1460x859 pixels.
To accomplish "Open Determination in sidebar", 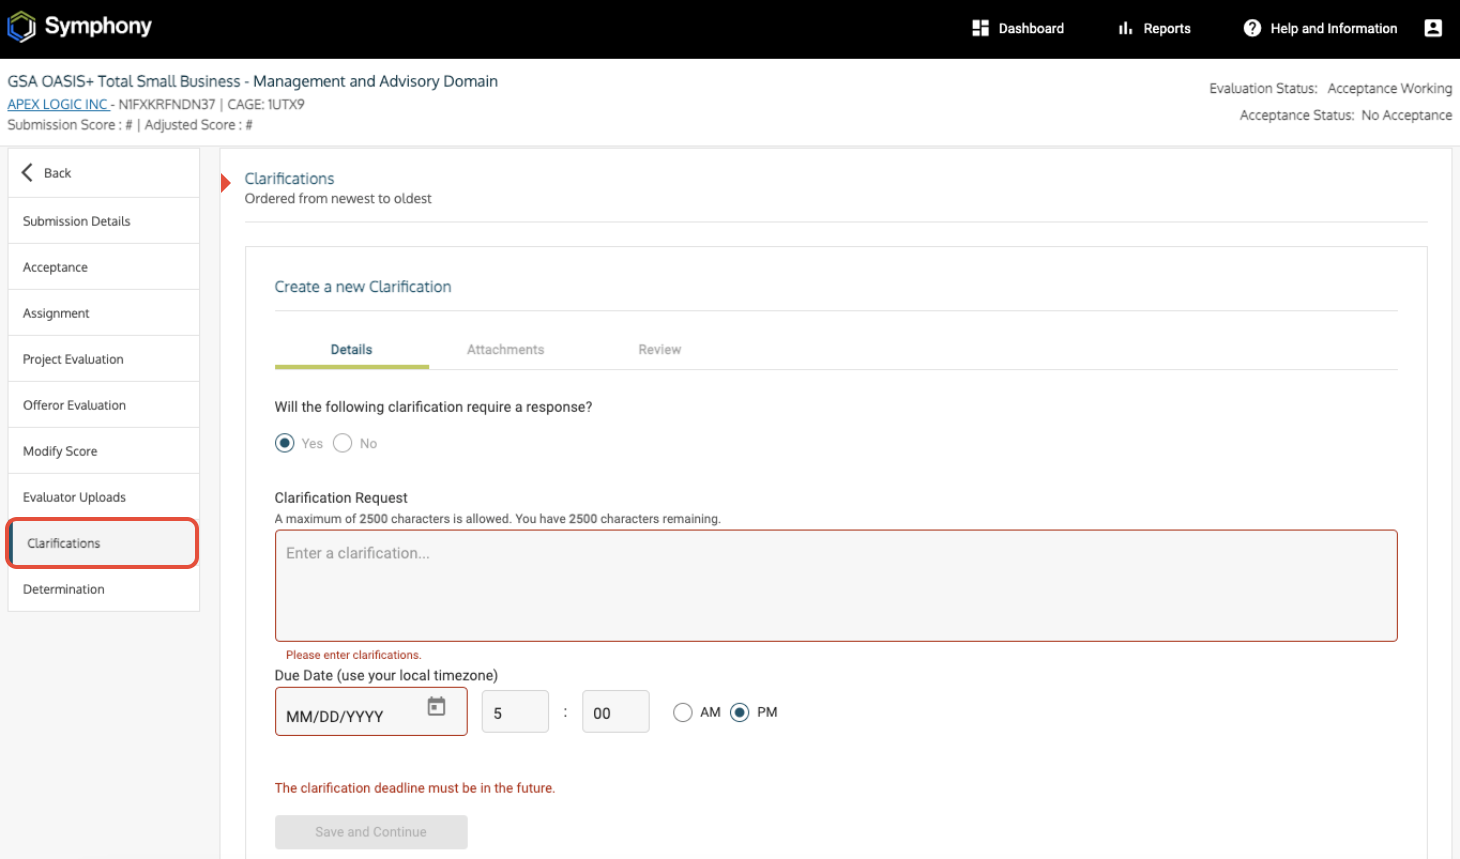I will pos(104,589).
